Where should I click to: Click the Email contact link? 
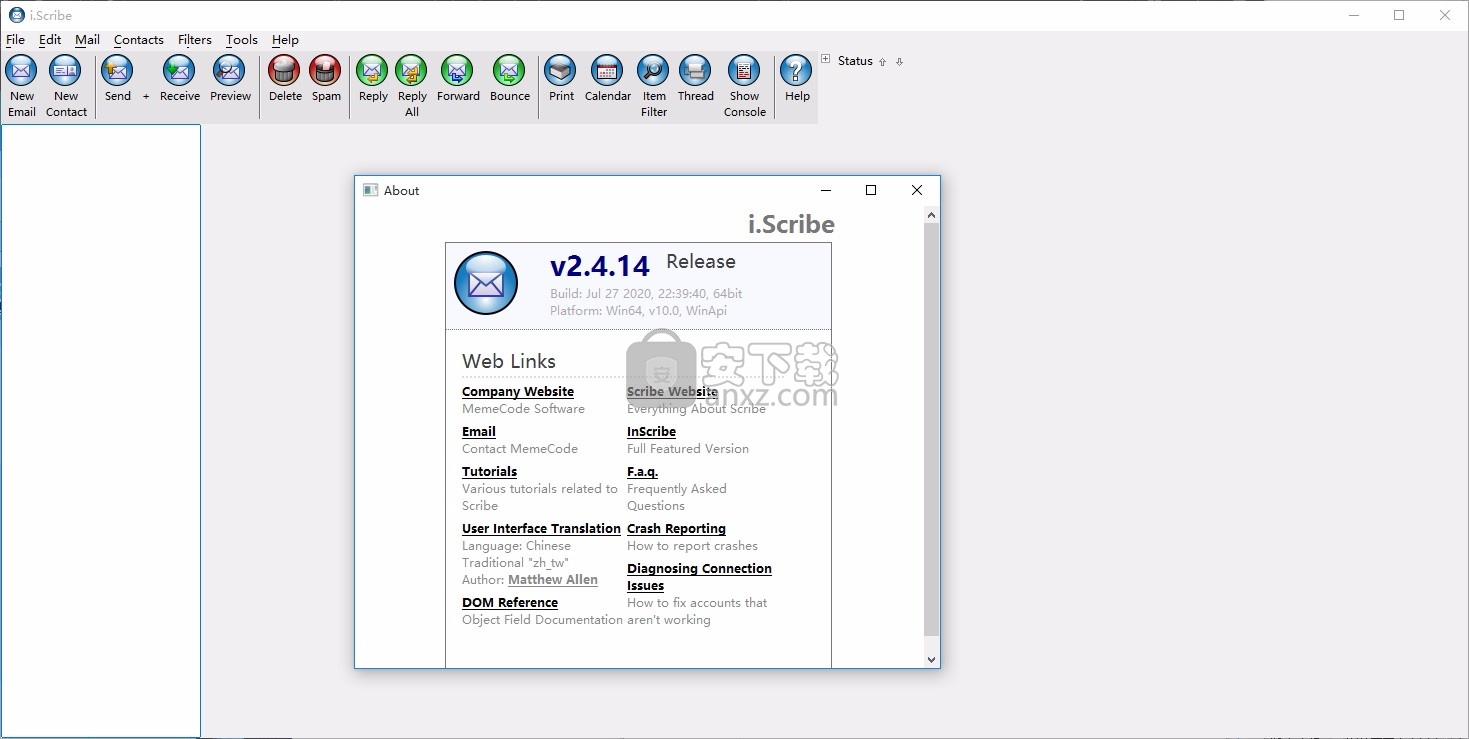click(479, 432)
